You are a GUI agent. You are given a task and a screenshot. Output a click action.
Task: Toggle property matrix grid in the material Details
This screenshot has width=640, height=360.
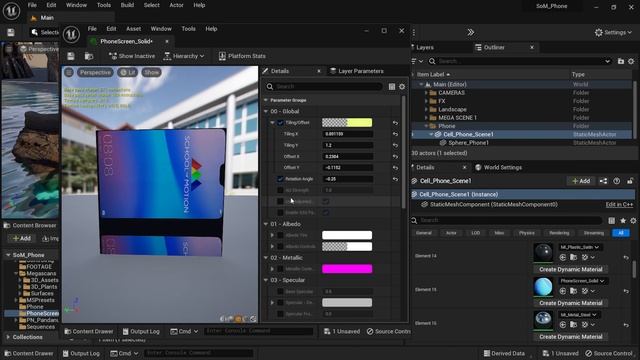click(x=392, y=87)
